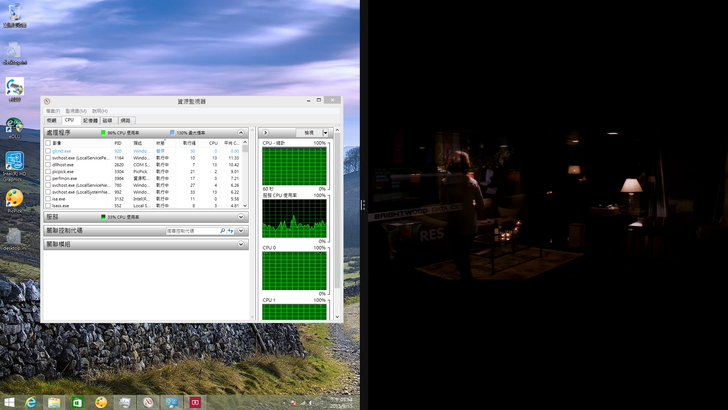Expand the 服務 section
The height and width of the screenshot is (410, 728).
click(241, 217)
